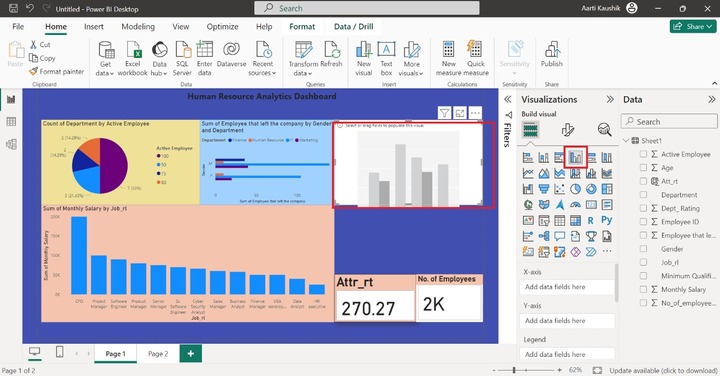Open the Data / Drill ribbon tab

coord(353,27)
